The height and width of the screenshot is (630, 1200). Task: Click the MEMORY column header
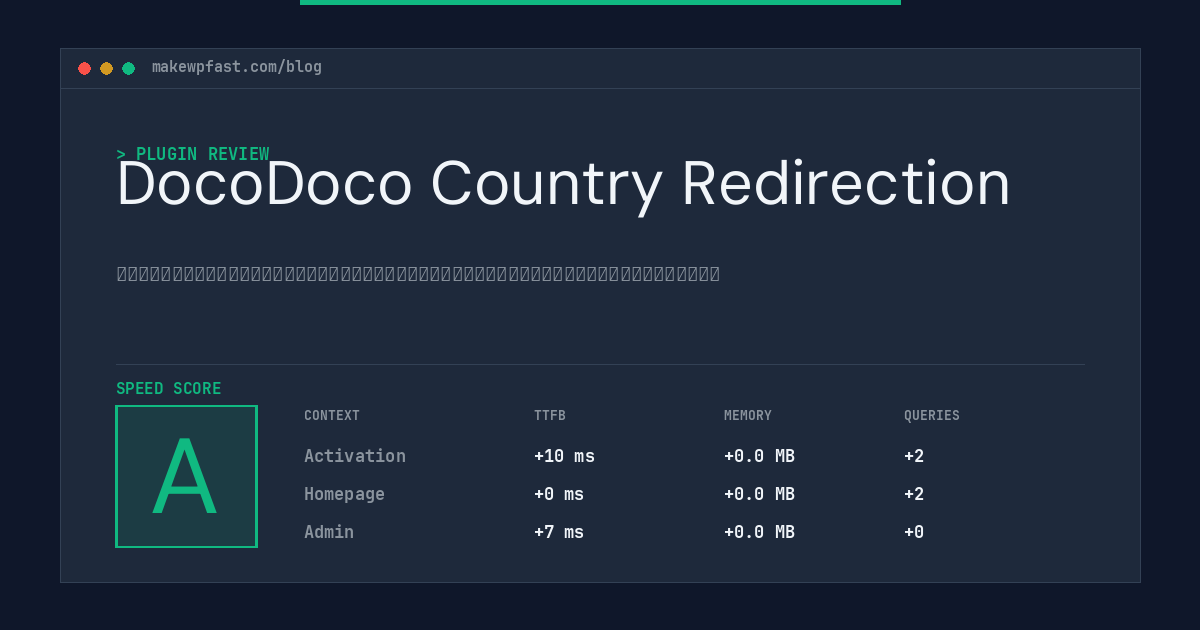(x=748, y=416)
